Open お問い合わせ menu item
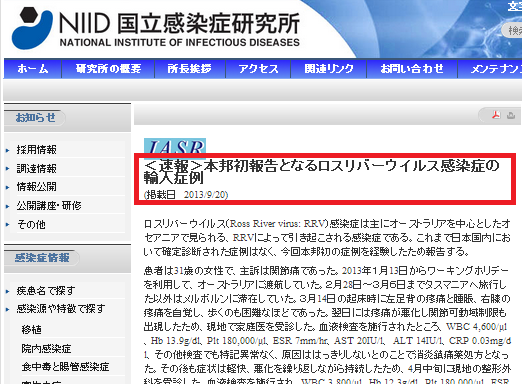The height and width of the screenshot is (384, 522). click(x=412, y=69)
